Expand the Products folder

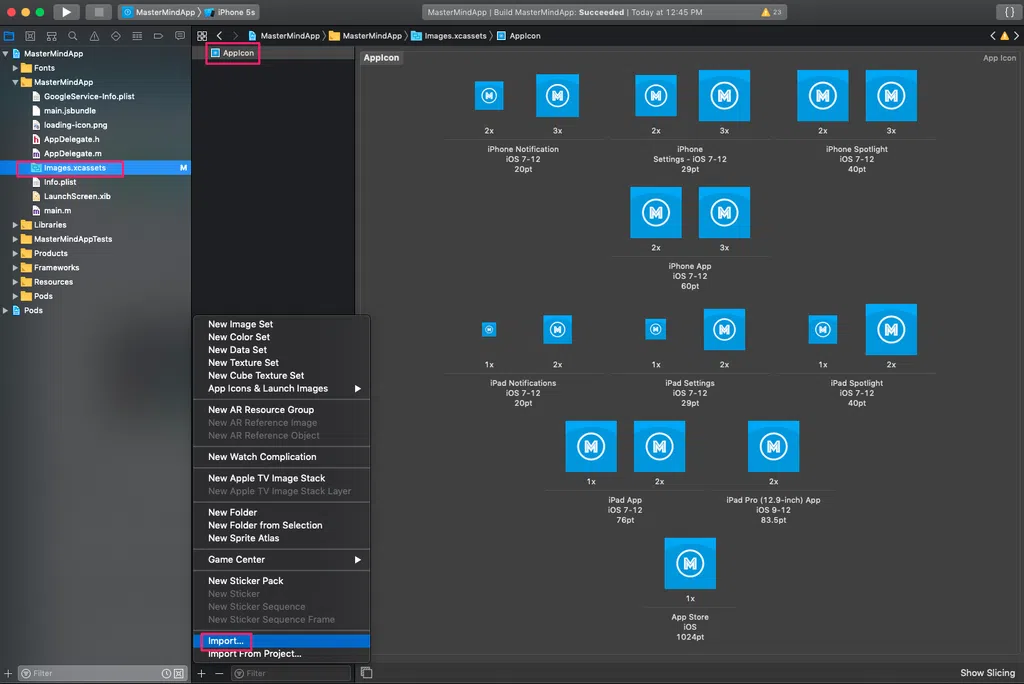[15, 253]
